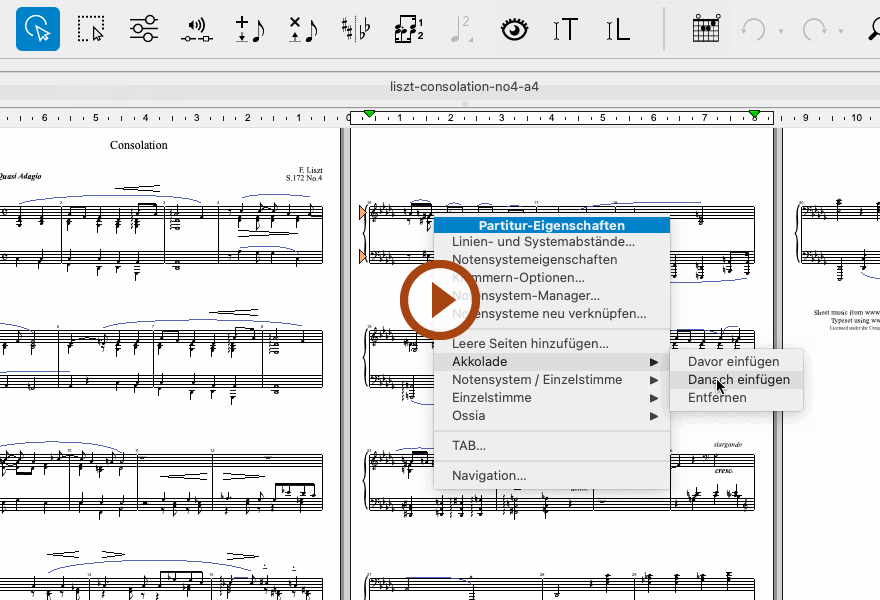Click the guitar chord diagram icon
The image size is (880, 600).
tap(706, 29)
